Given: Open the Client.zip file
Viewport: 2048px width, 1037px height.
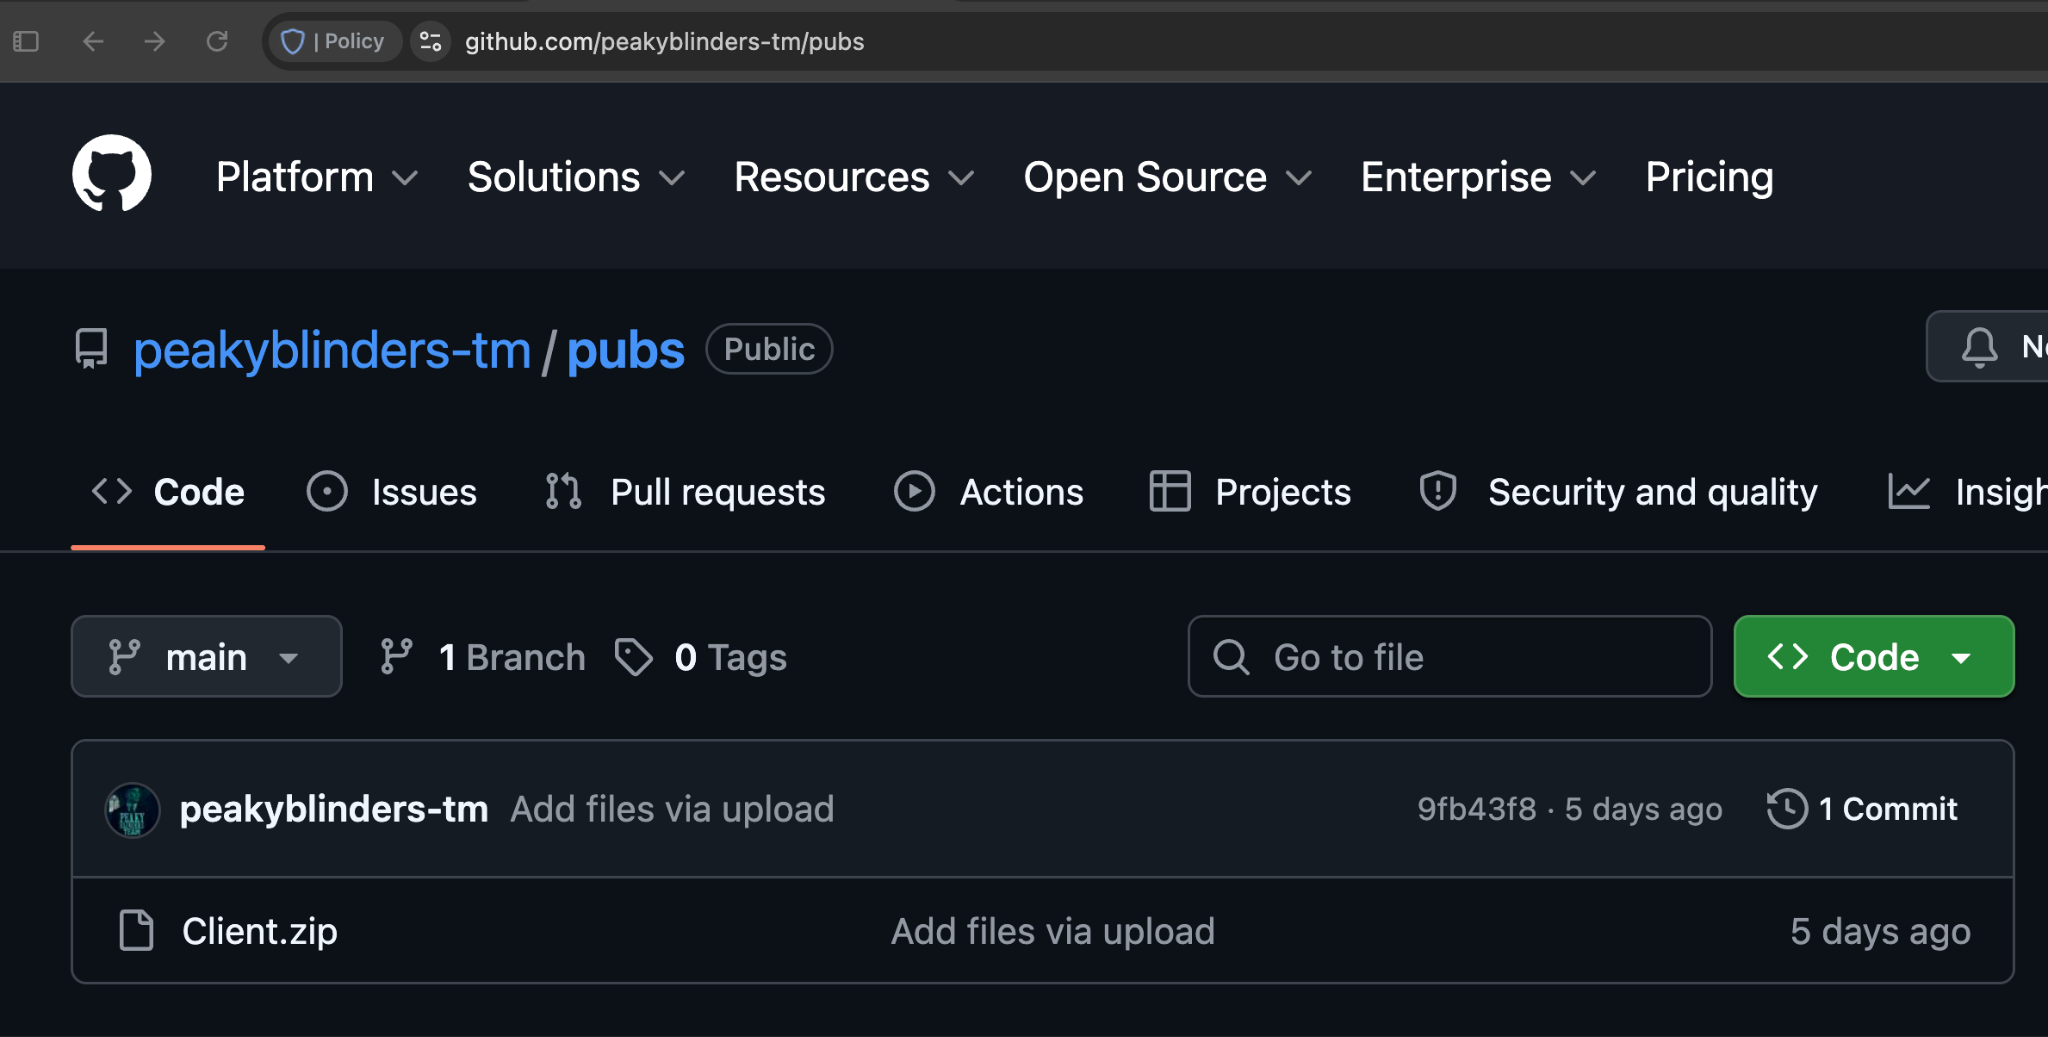Looking at the screenshot, I should (260, 931).
